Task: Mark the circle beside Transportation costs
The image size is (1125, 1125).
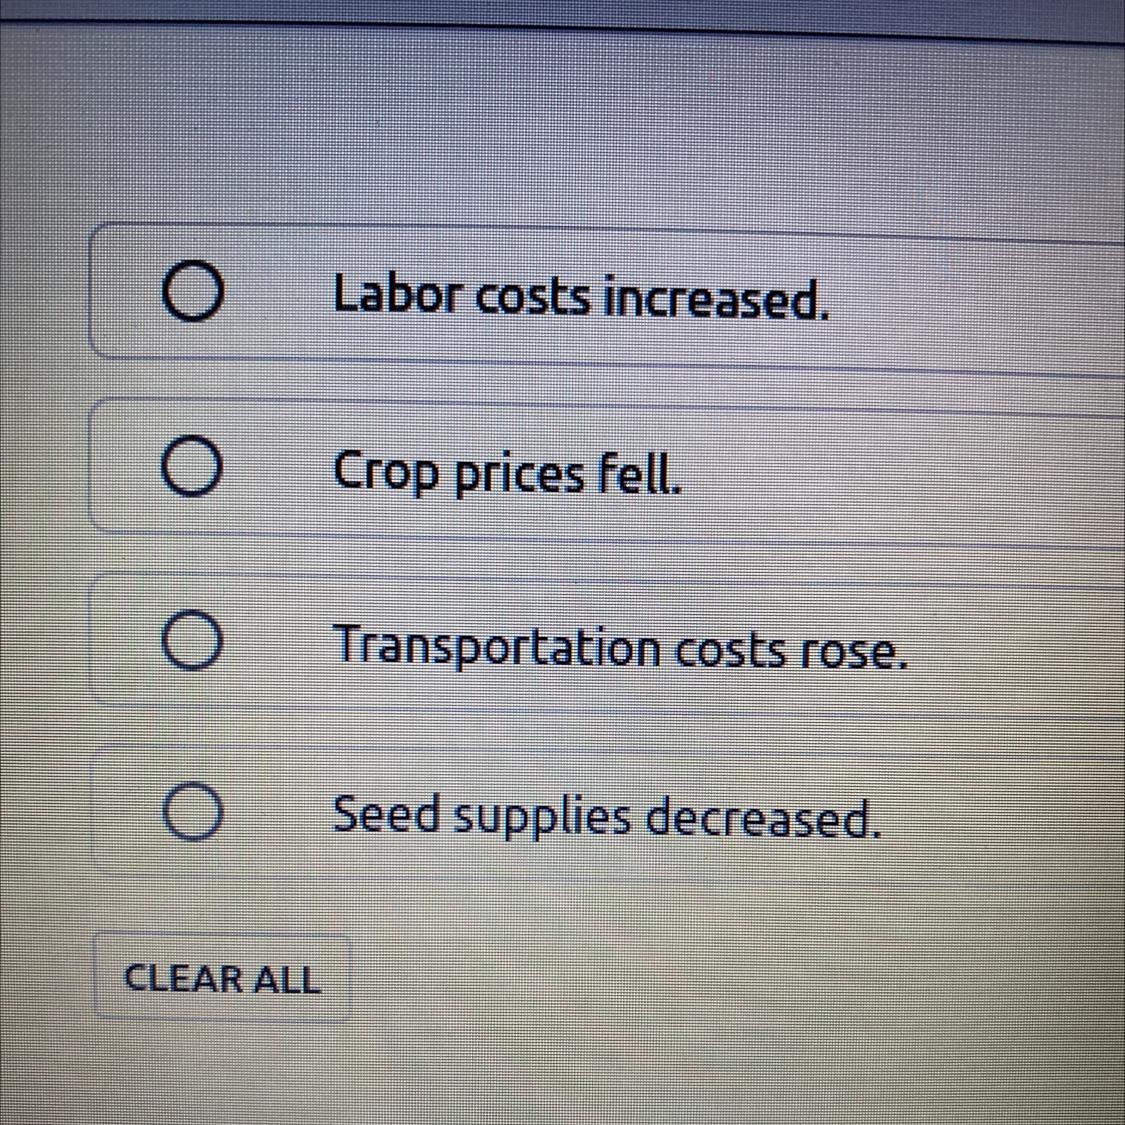Action: 192,642
